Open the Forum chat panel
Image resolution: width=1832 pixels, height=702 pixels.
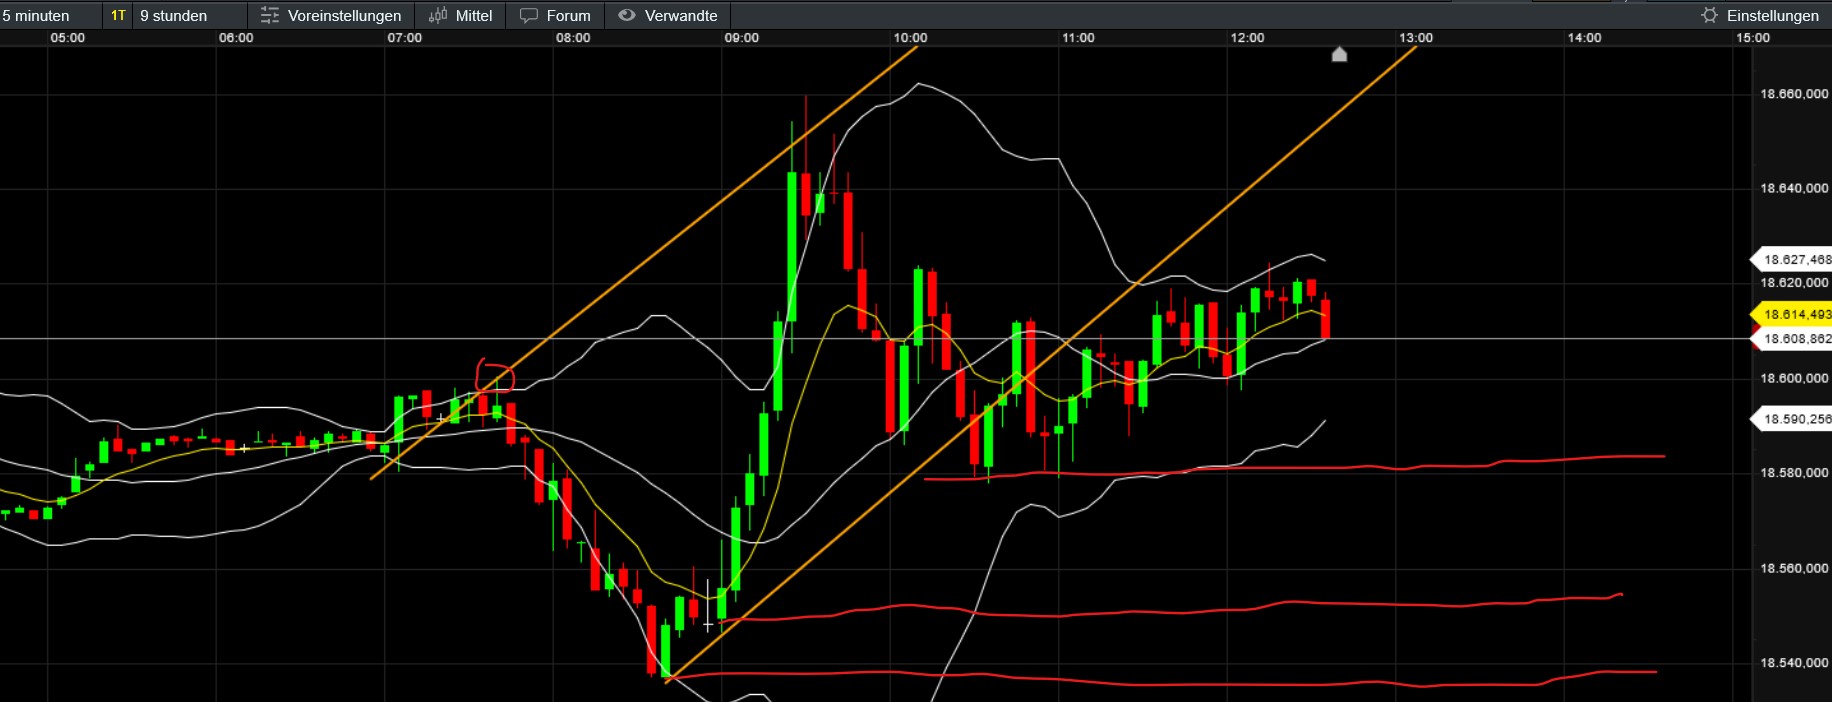(x=555, y=15)
